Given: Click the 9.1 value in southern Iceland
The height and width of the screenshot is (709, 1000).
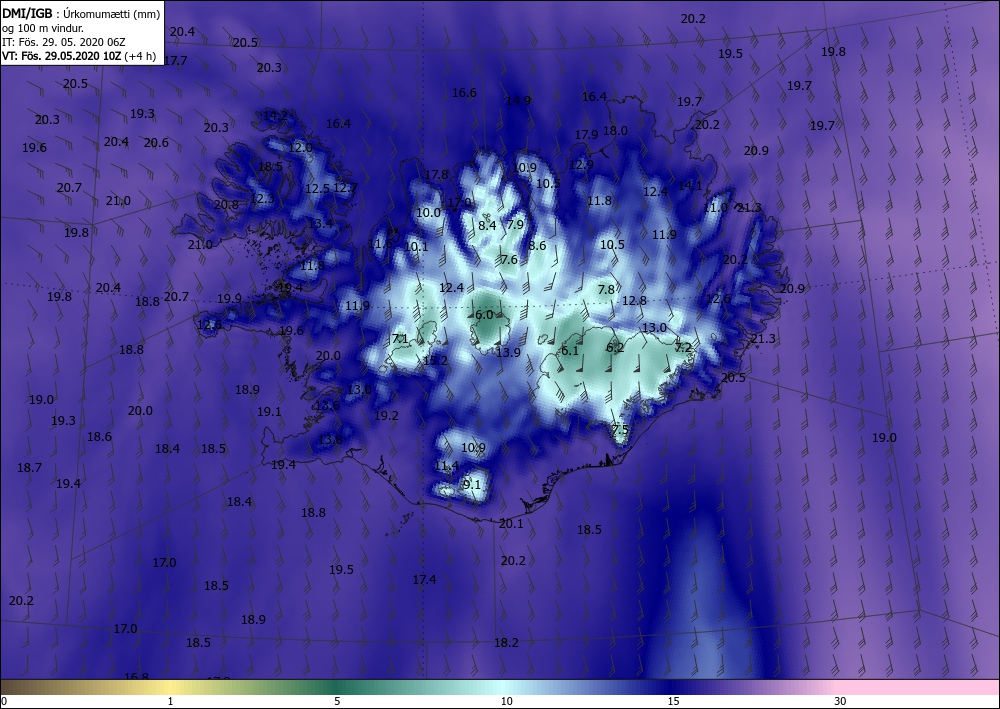Looking at the screenshot, I should coord(472,485).
